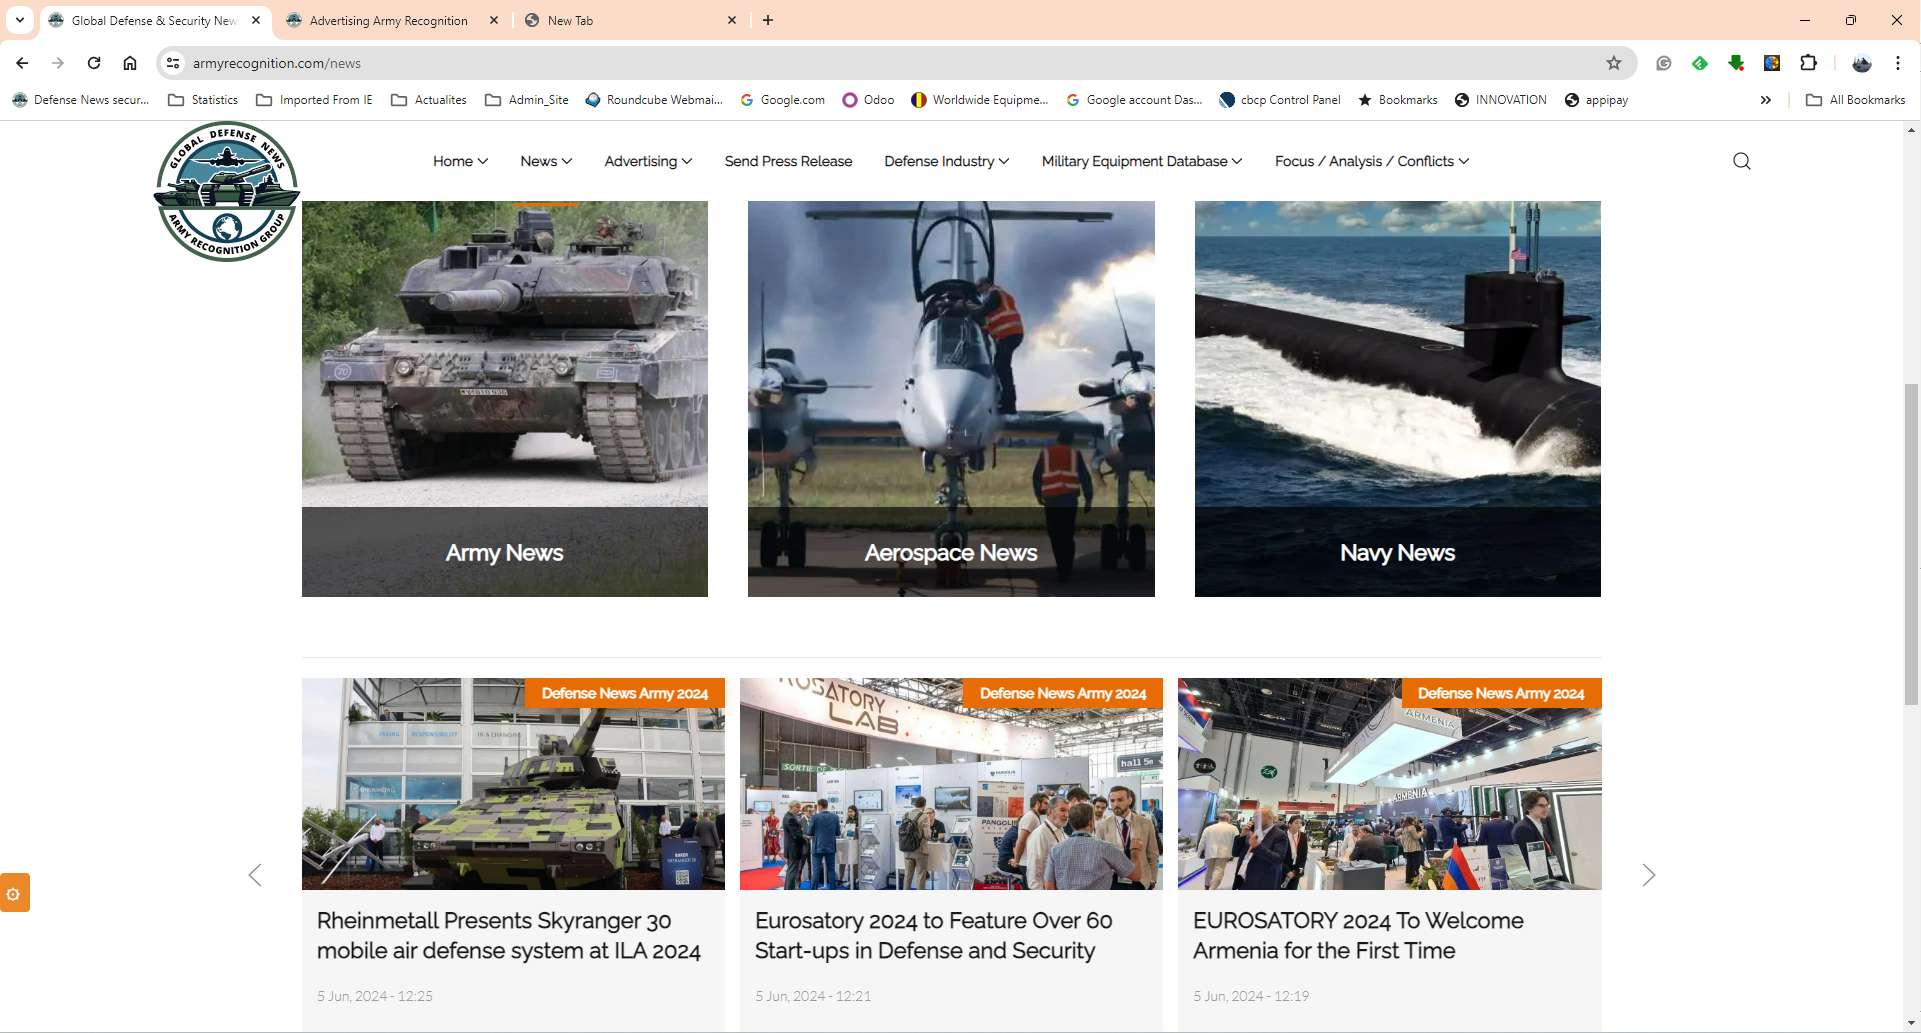Click the Army Recognition Group logo
1921x1033 pixels.
coord(227,192)
